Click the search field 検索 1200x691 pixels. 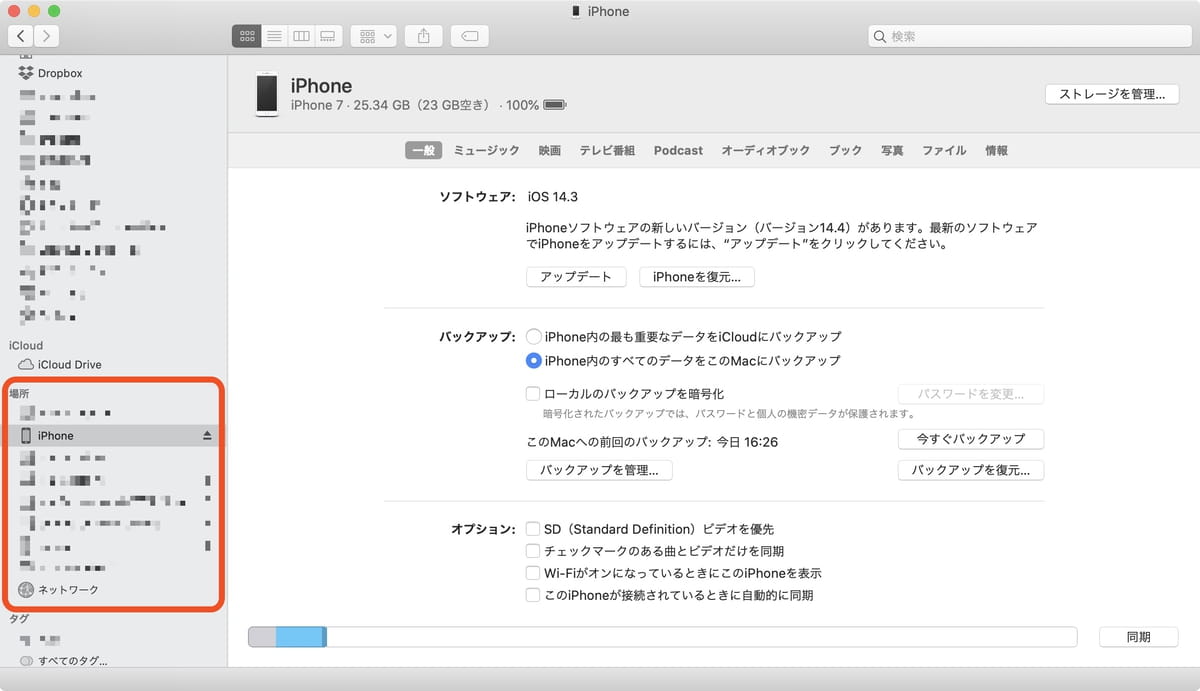pyautogui.click(x=1029, y=36)
